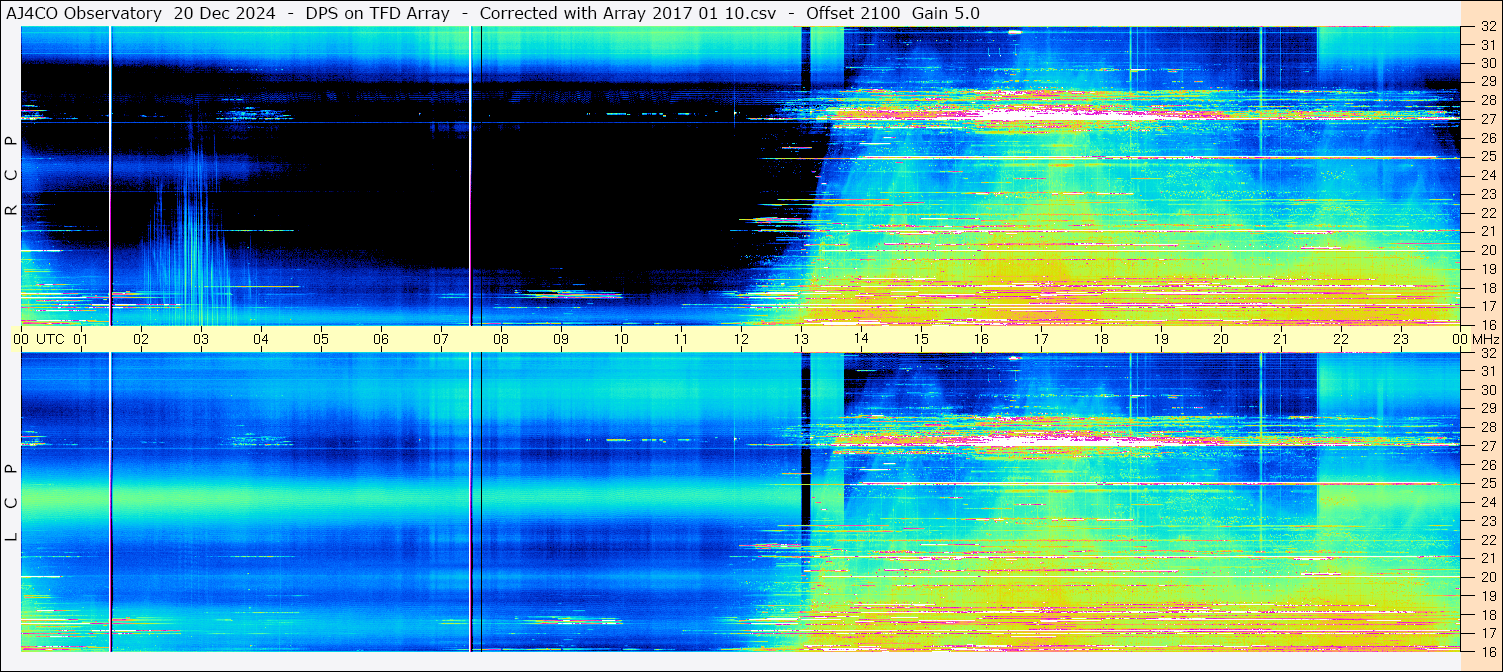
Task: Click the 26 MHz tick of RCP plot
Action: tap(1487, 138)
